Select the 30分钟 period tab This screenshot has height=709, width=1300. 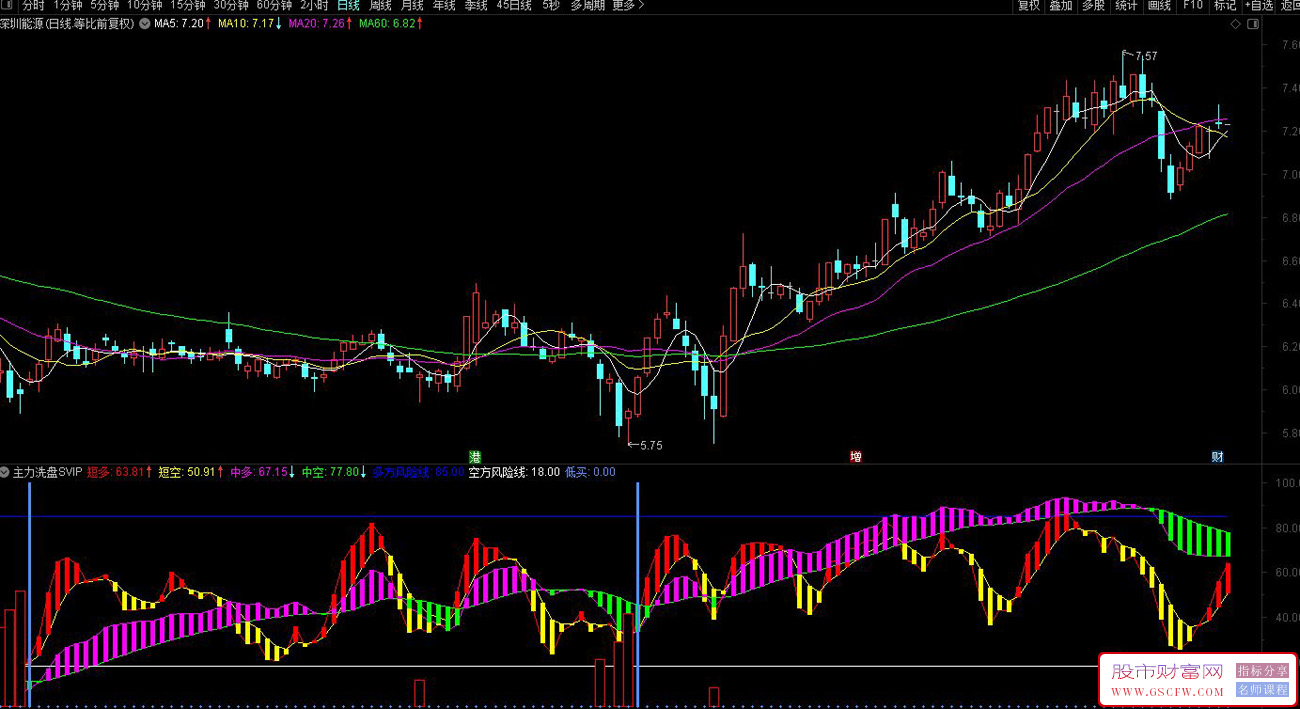230,6
